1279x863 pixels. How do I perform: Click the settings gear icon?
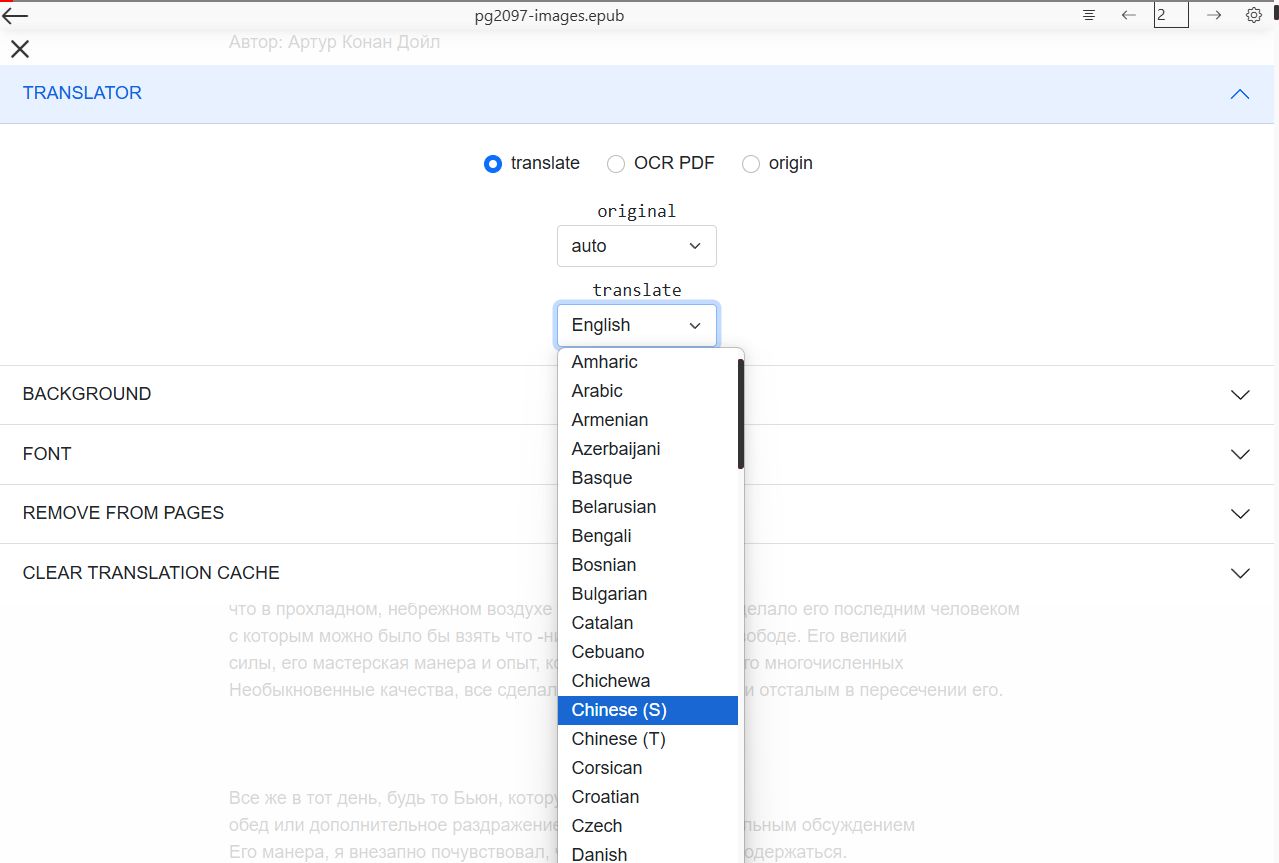(x=1253, y=15)
